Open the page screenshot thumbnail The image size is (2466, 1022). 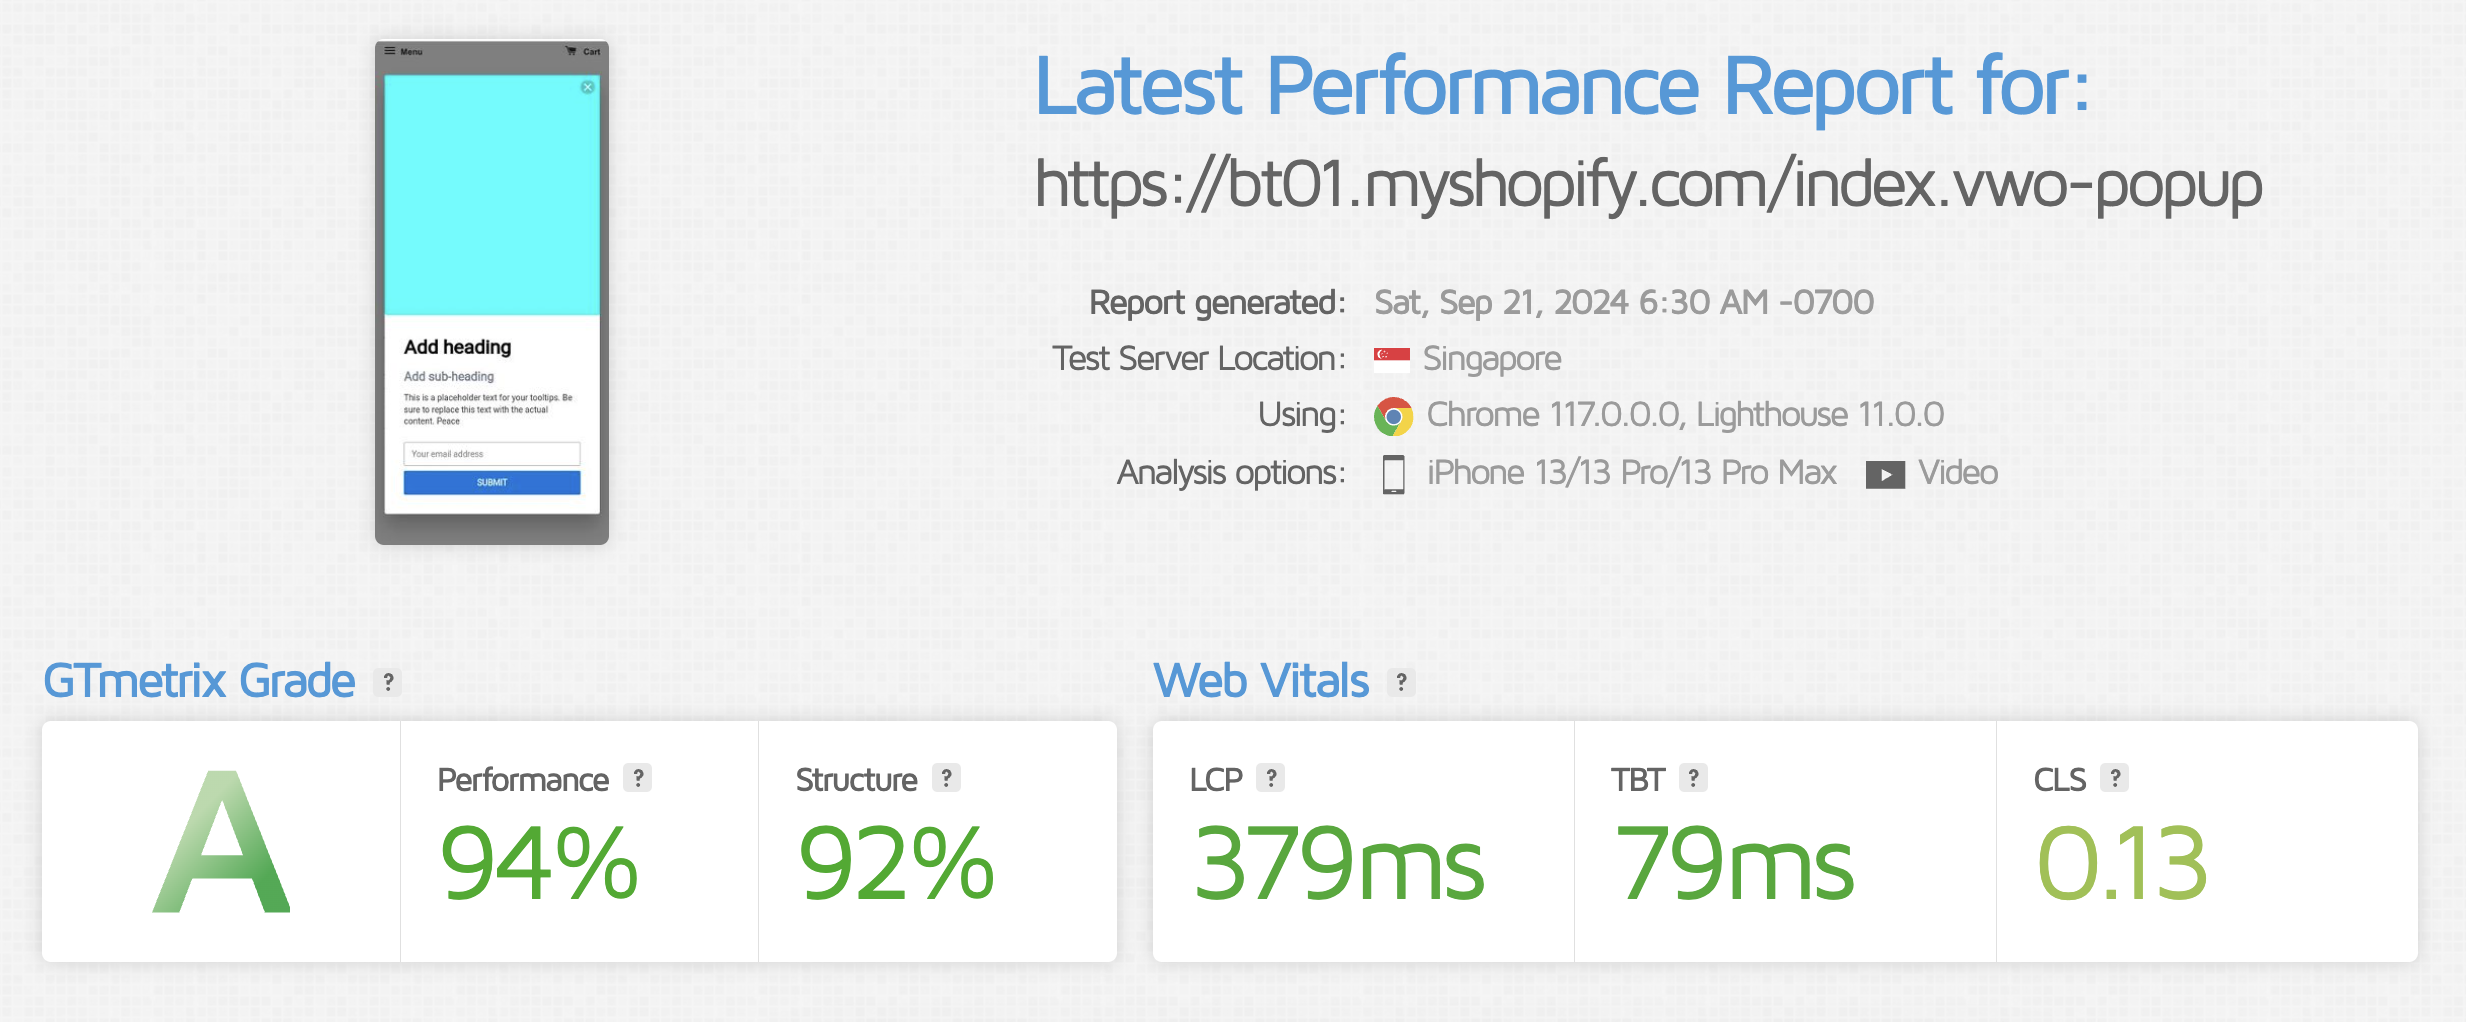click(492, 293)
